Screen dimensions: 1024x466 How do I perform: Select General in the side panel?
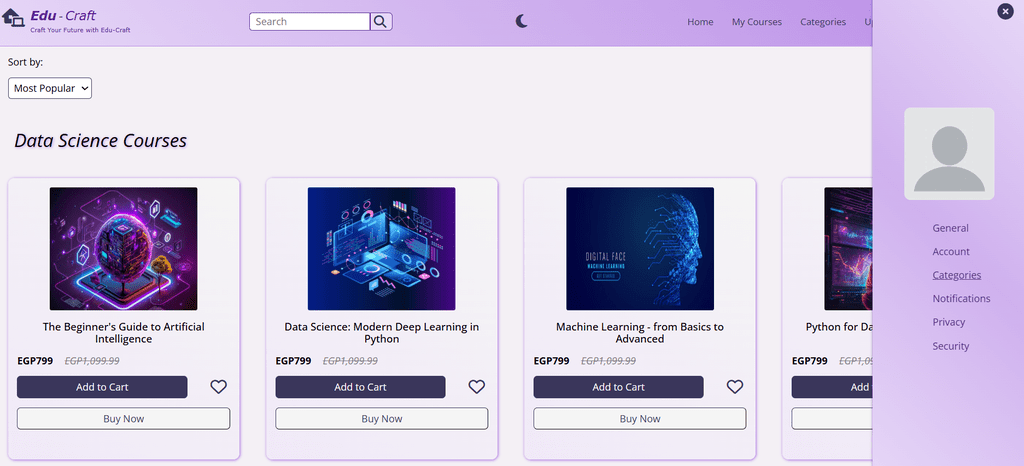[x=951, y=228]
